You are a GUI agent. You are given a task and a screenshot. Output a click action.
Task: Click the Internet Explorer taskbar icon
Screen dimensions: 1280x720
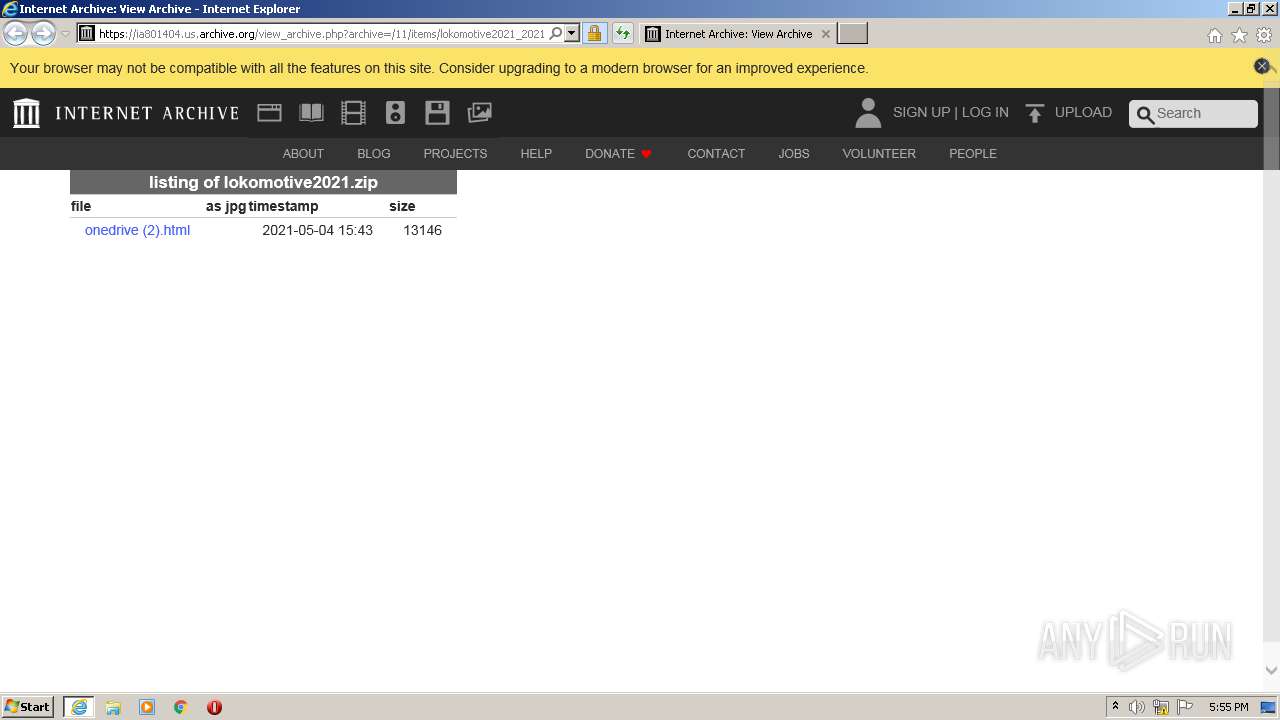pos(79,707)
